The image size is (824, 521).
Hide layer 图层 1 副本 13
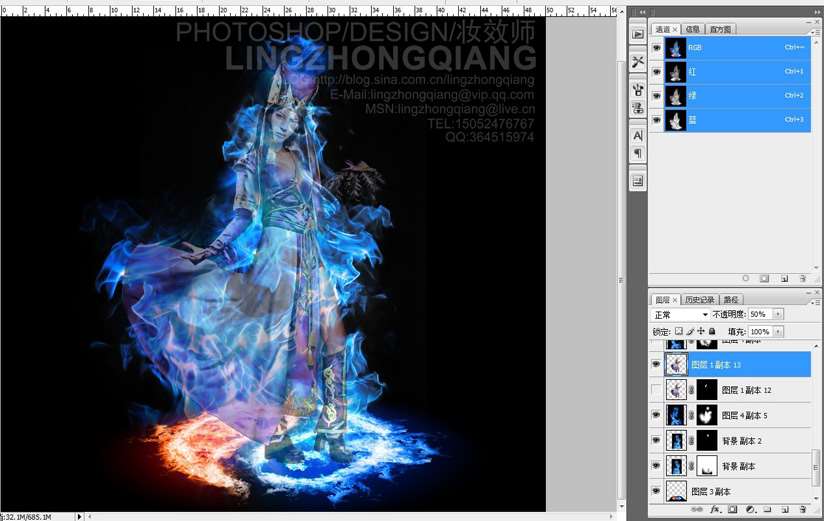(x=656, y=364)
